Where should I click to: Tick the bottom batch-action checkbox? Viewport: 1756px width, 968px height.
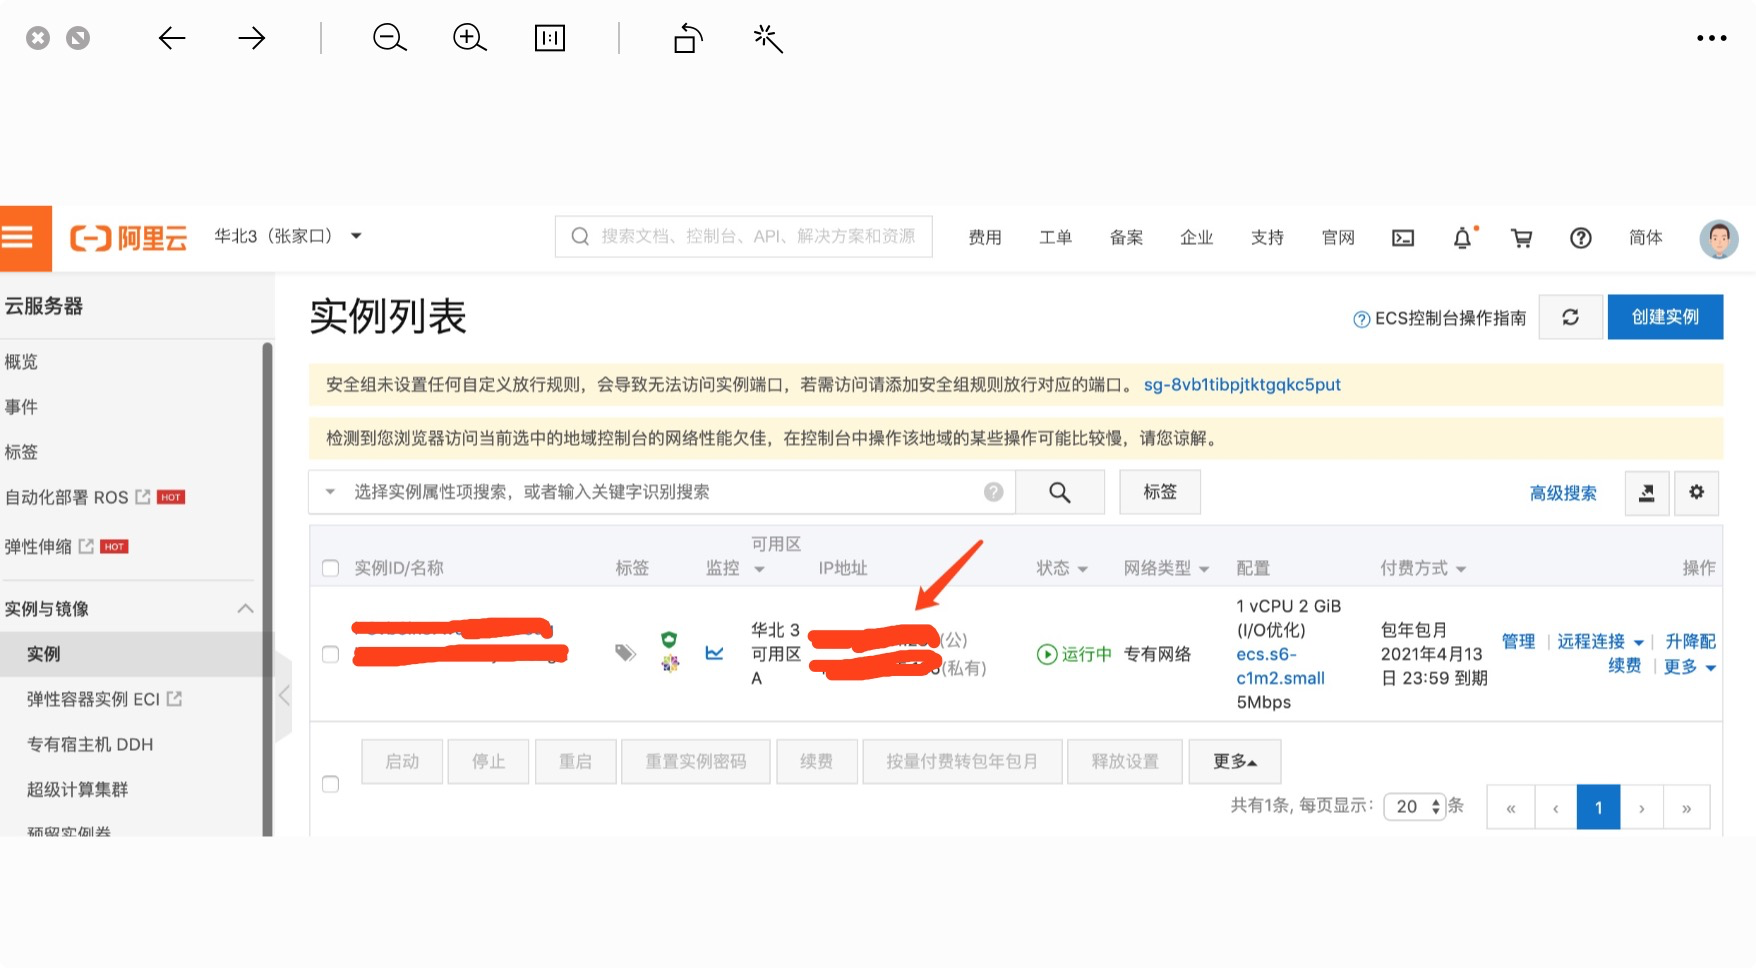tap(331, 784)
